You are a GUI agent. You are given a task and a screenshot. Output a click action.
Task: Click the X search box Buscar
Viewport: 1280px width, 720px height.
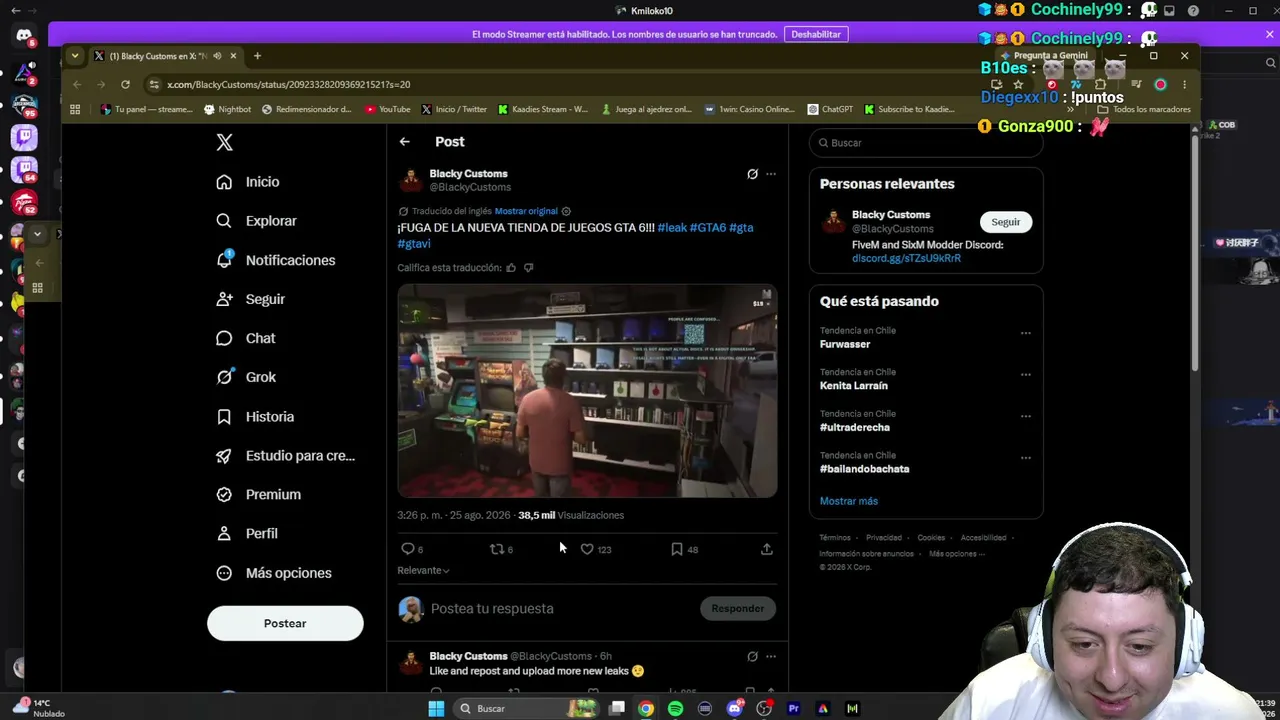(x=926, y=143)
